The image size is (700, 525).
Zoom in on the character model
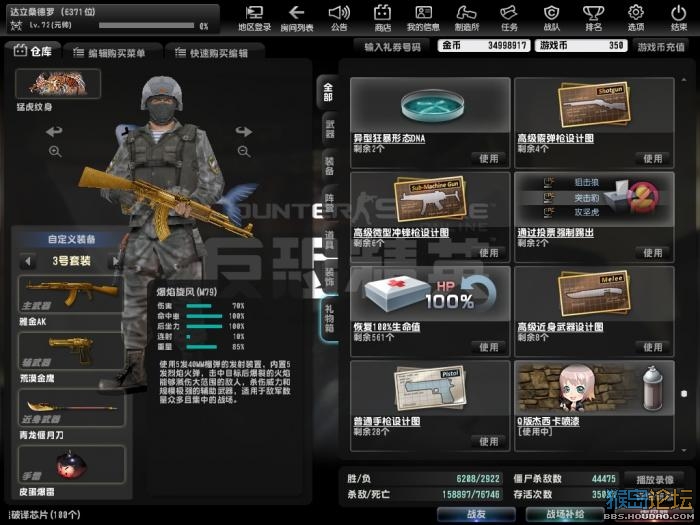click(55, 151)
